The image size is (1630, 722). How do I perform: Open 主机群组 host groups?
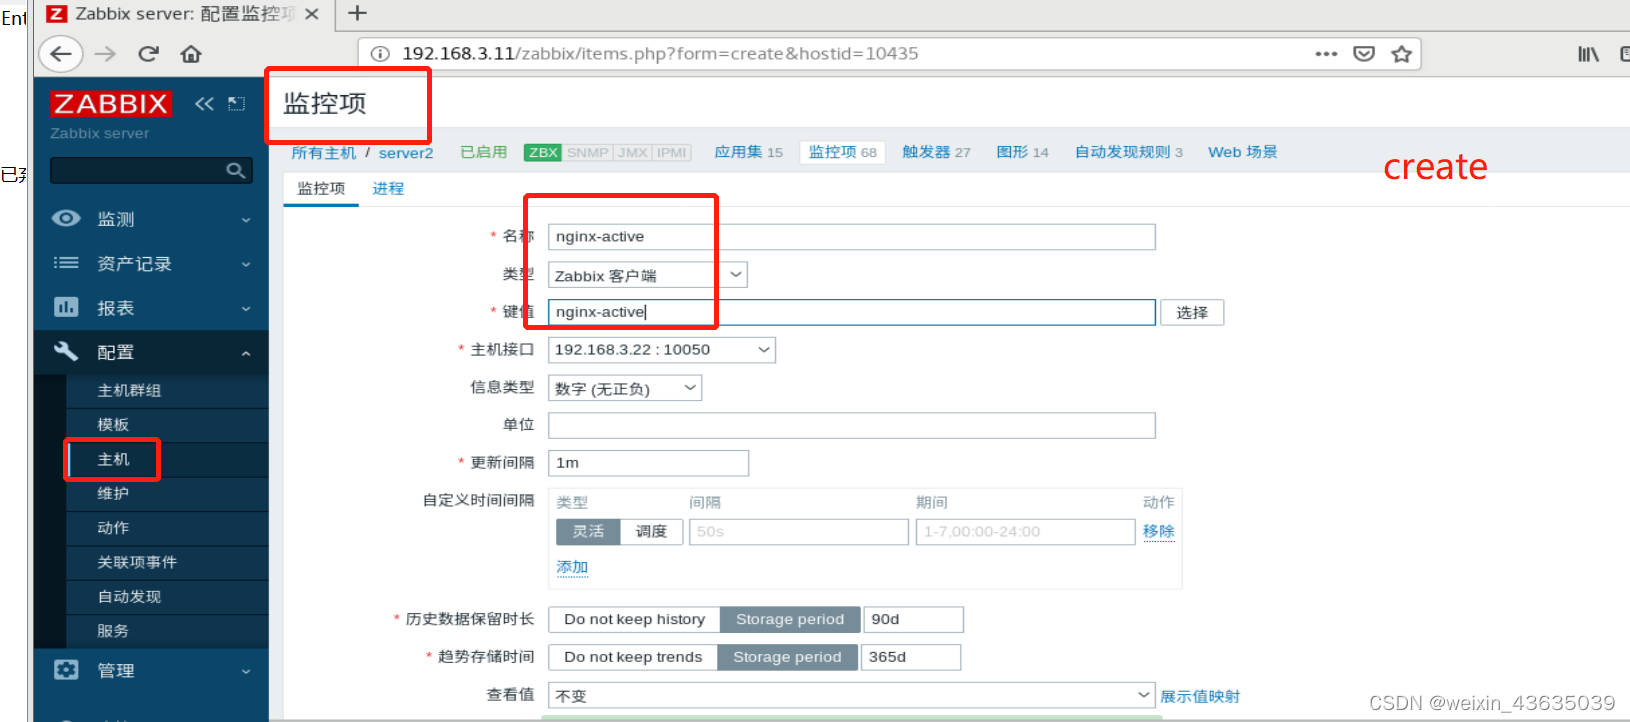click(129, 391)
